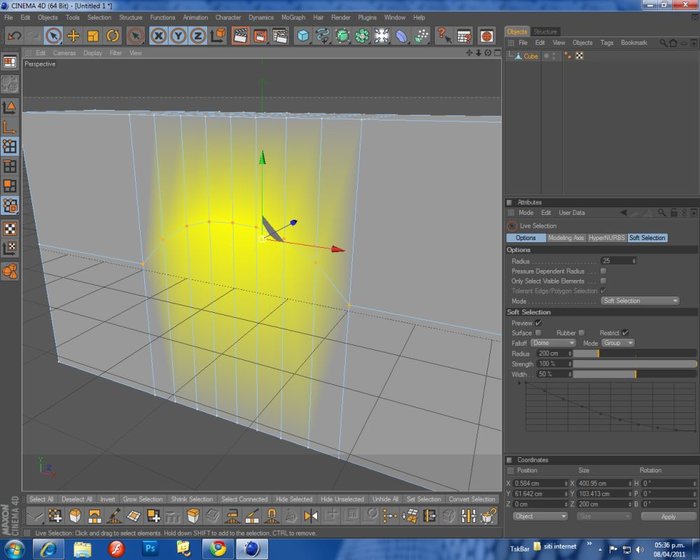Add a Cube primitive object
This screenshot has width=700, height=560.
pos(303,36)
